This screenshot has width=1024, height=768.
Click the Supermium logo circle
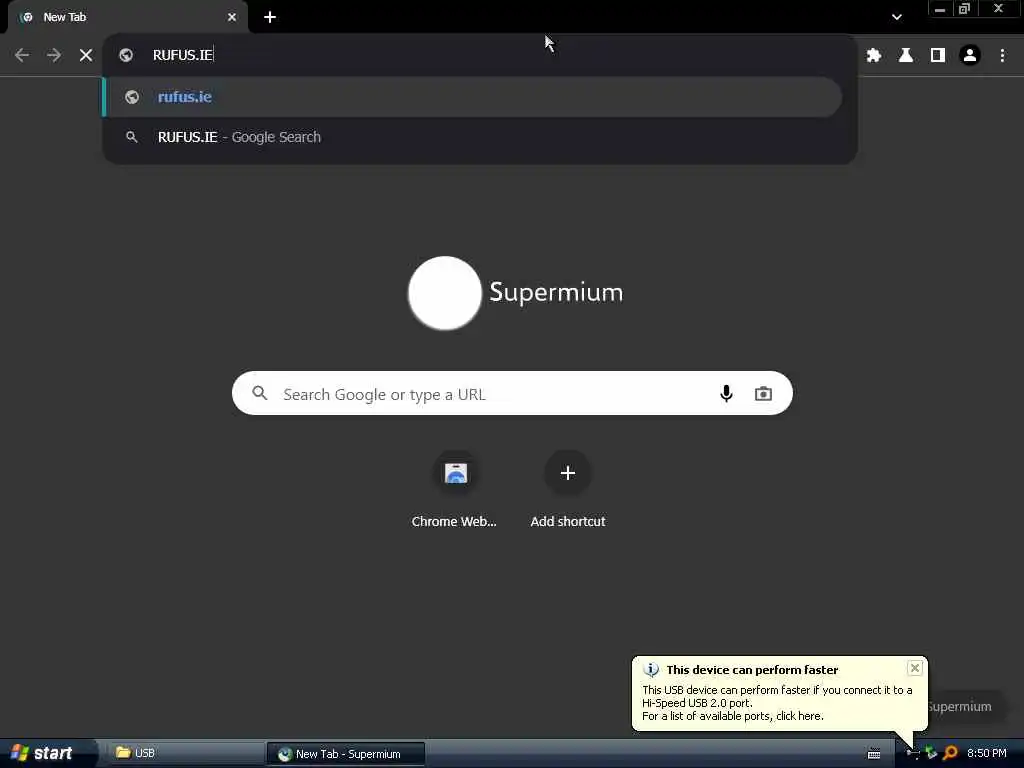click(445, 293)
